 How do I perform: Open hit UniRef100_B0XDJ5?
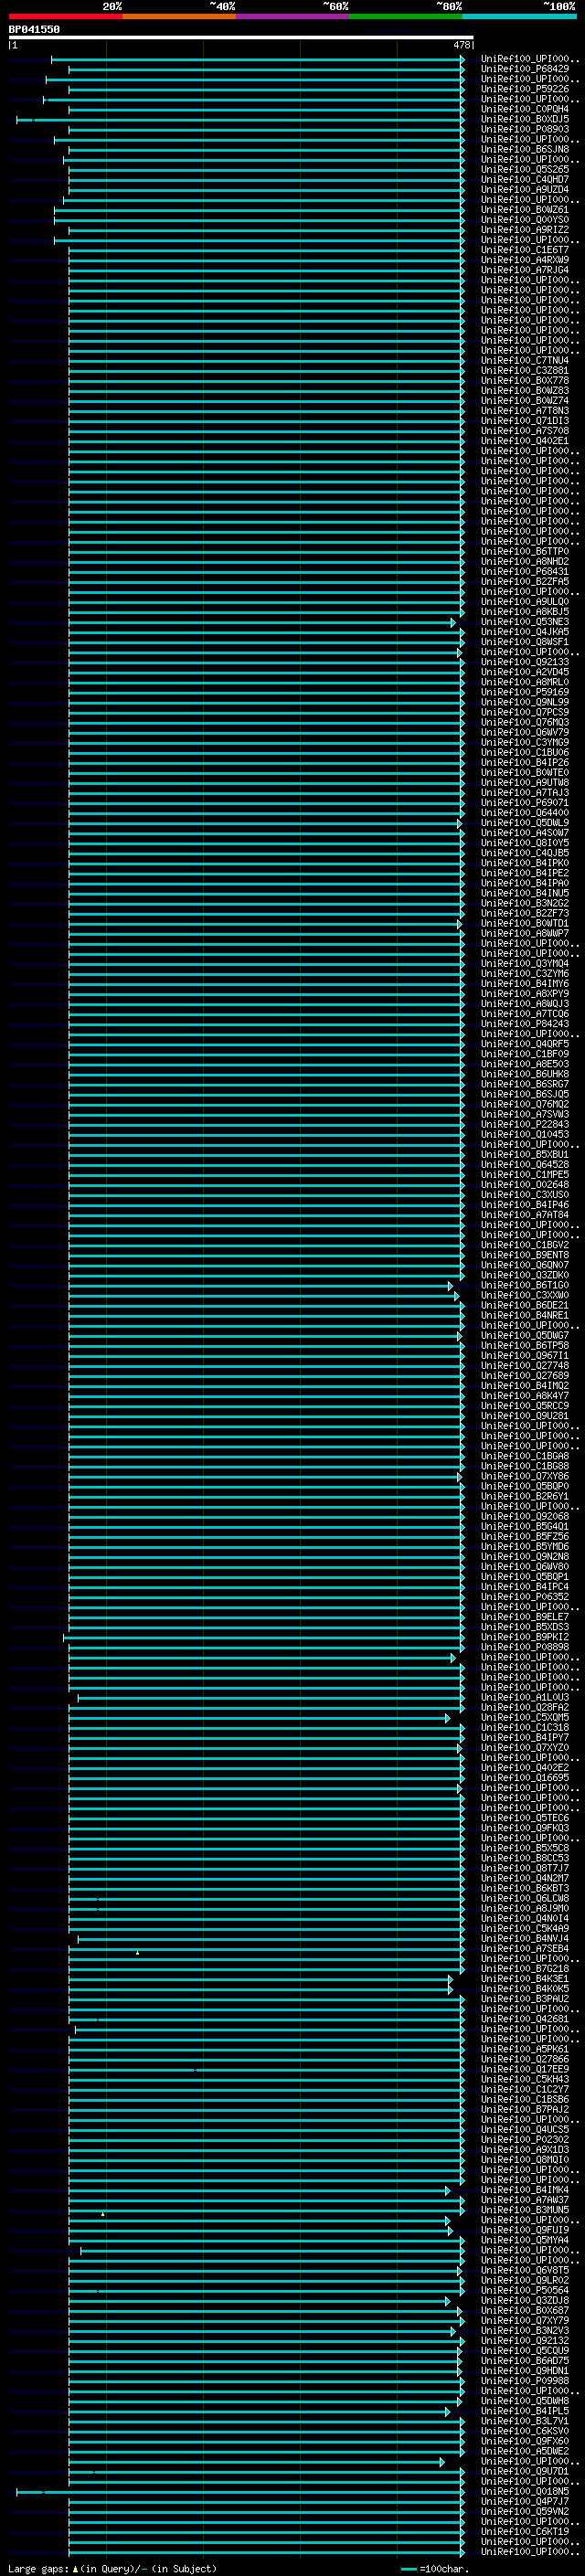[525, 119]
